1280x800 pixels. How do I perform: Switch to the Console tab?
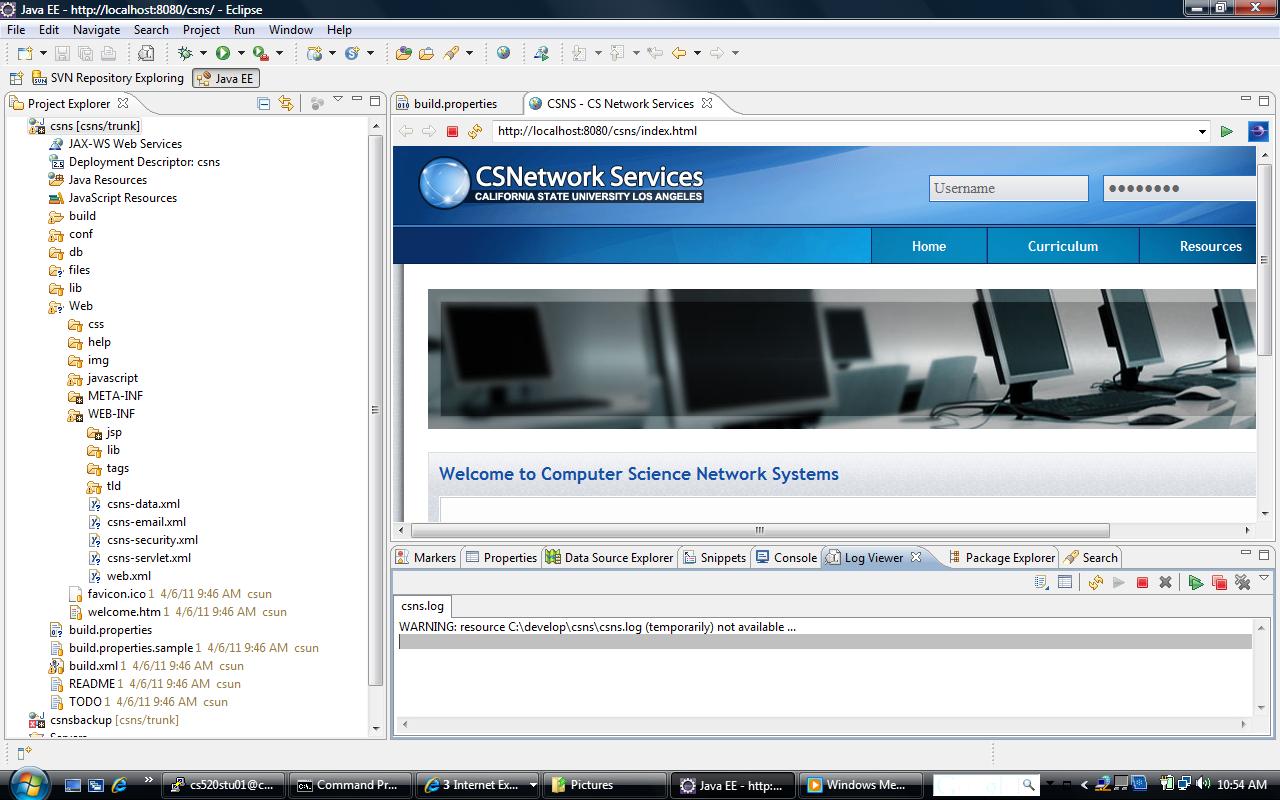[787, 557]
